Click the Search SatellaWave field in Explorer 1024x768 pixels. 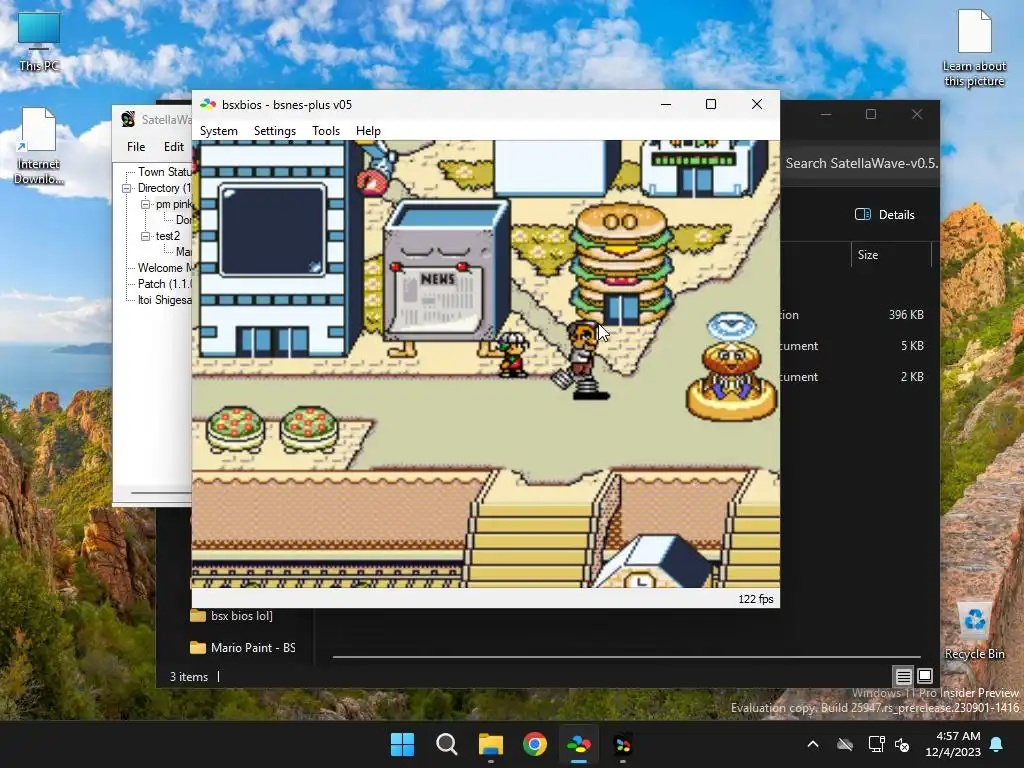click(859, 163)
